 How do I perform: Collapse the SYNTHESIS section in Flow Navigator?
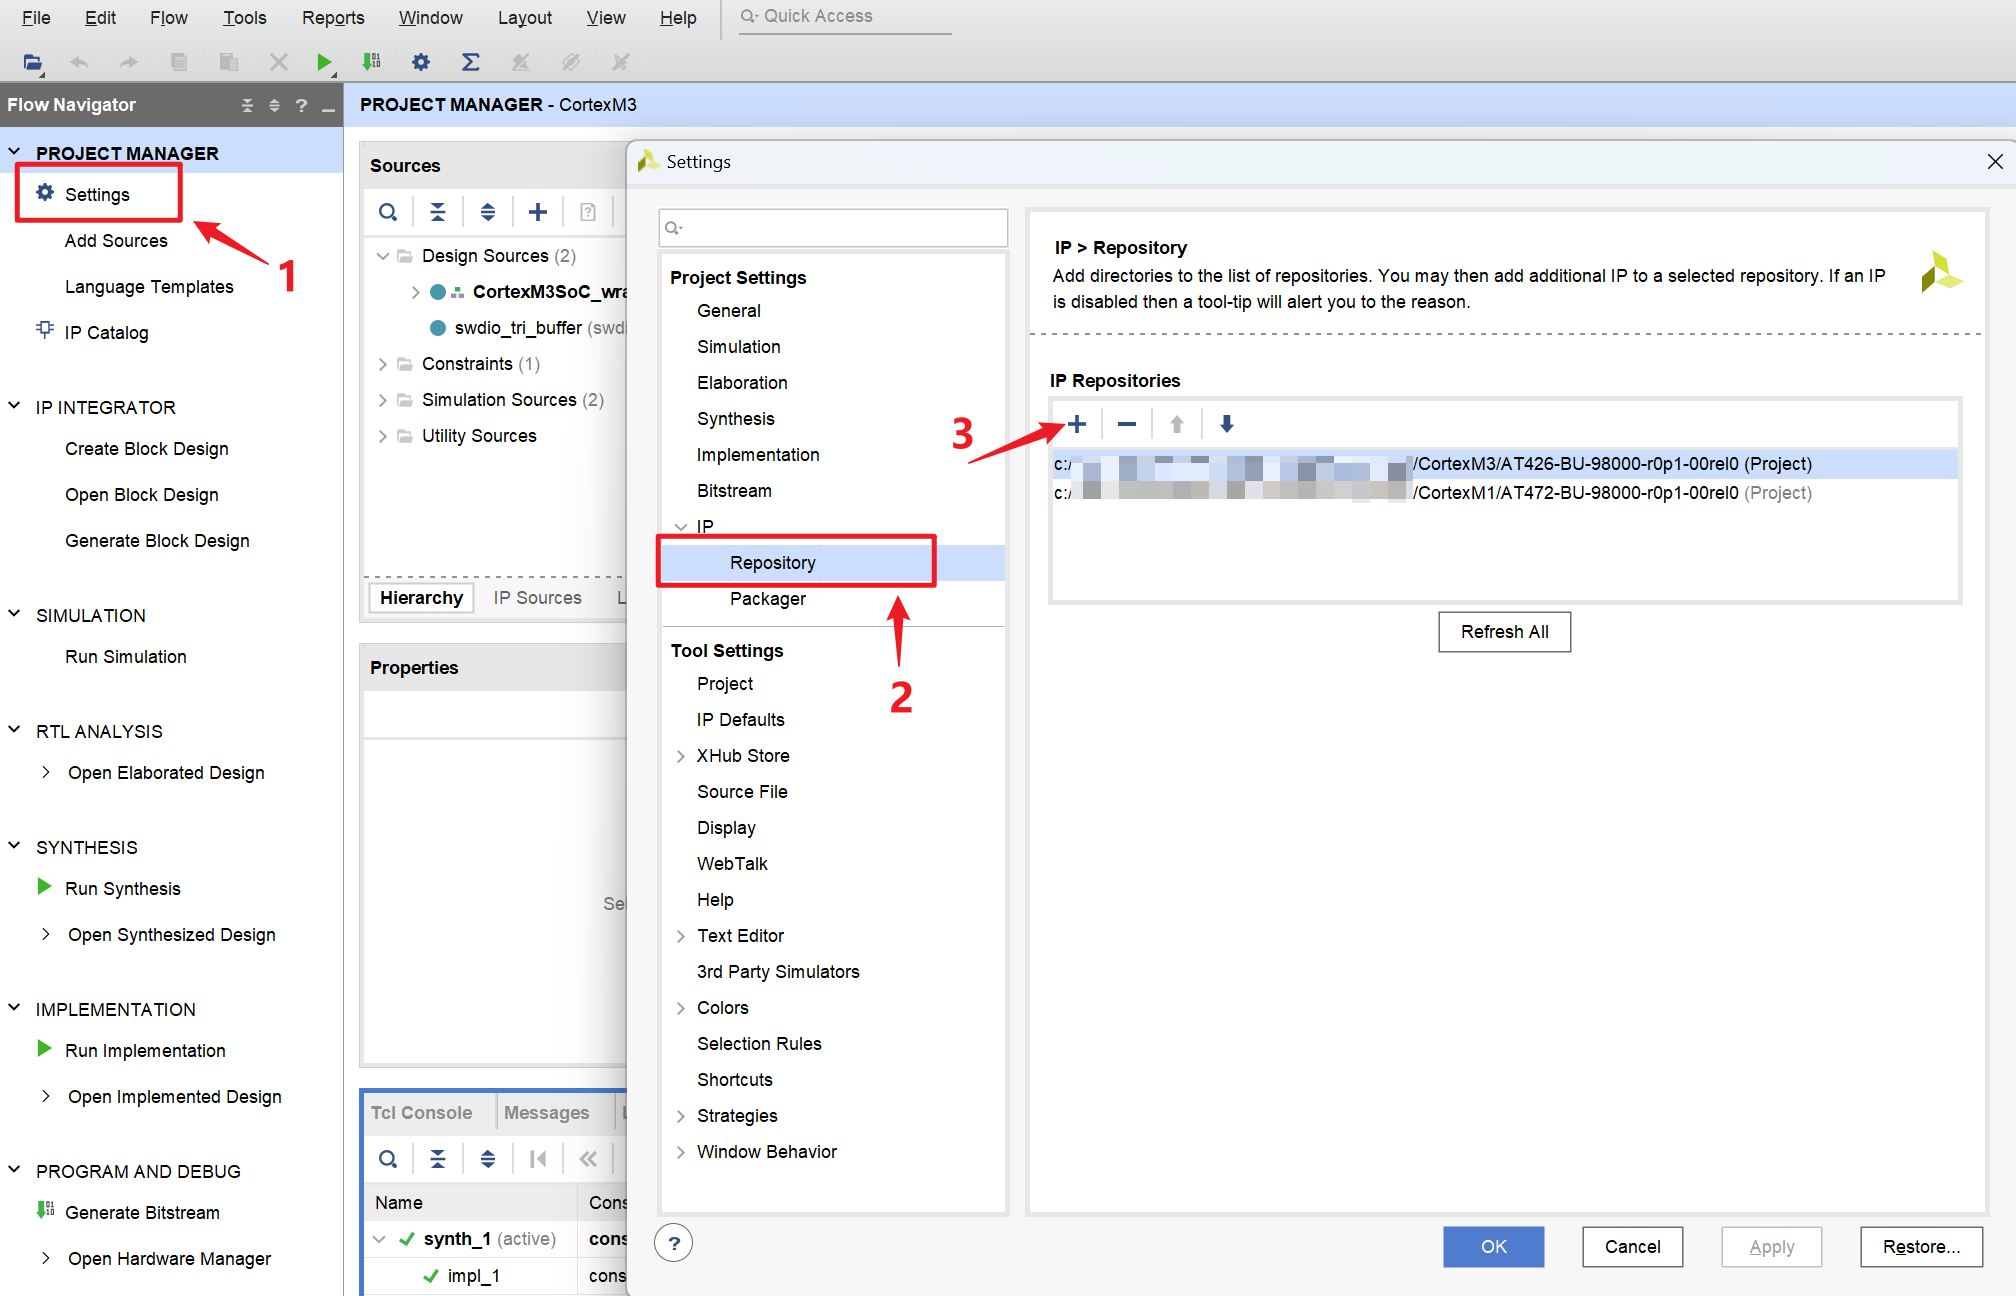(x=15, y=846)
